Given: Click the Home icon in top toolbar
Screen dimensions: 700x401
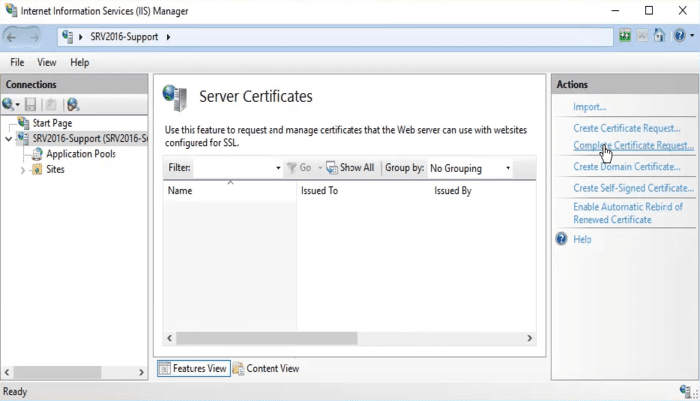Looking at the screenshot, I should coord(659,35).
